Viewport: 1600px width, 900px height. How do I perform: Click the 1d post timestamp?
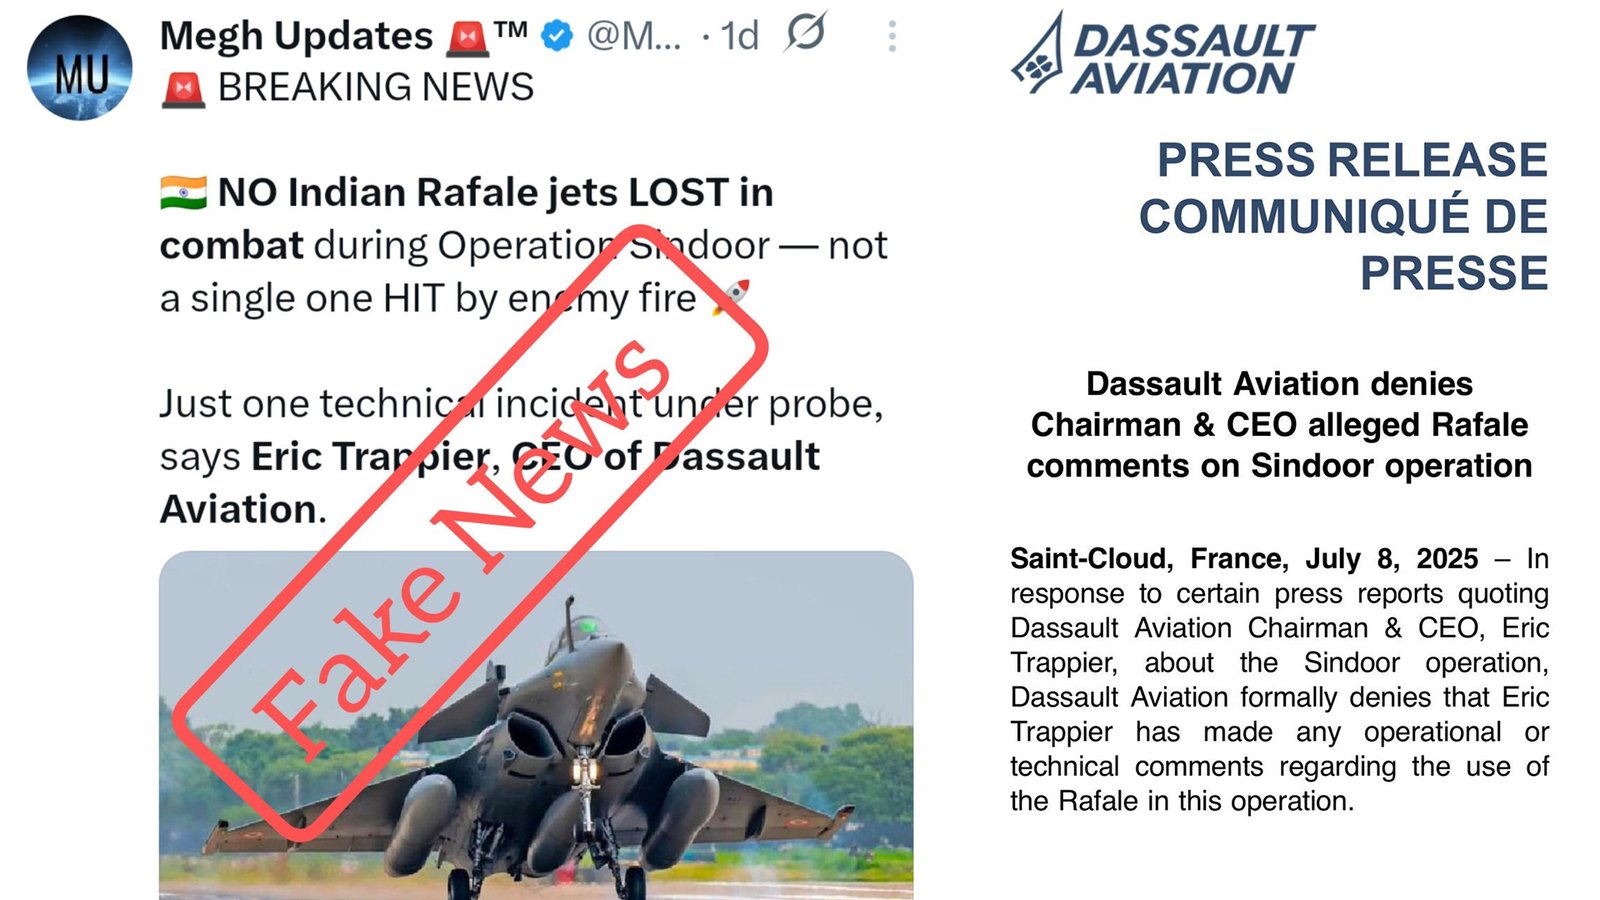(740, 37)
